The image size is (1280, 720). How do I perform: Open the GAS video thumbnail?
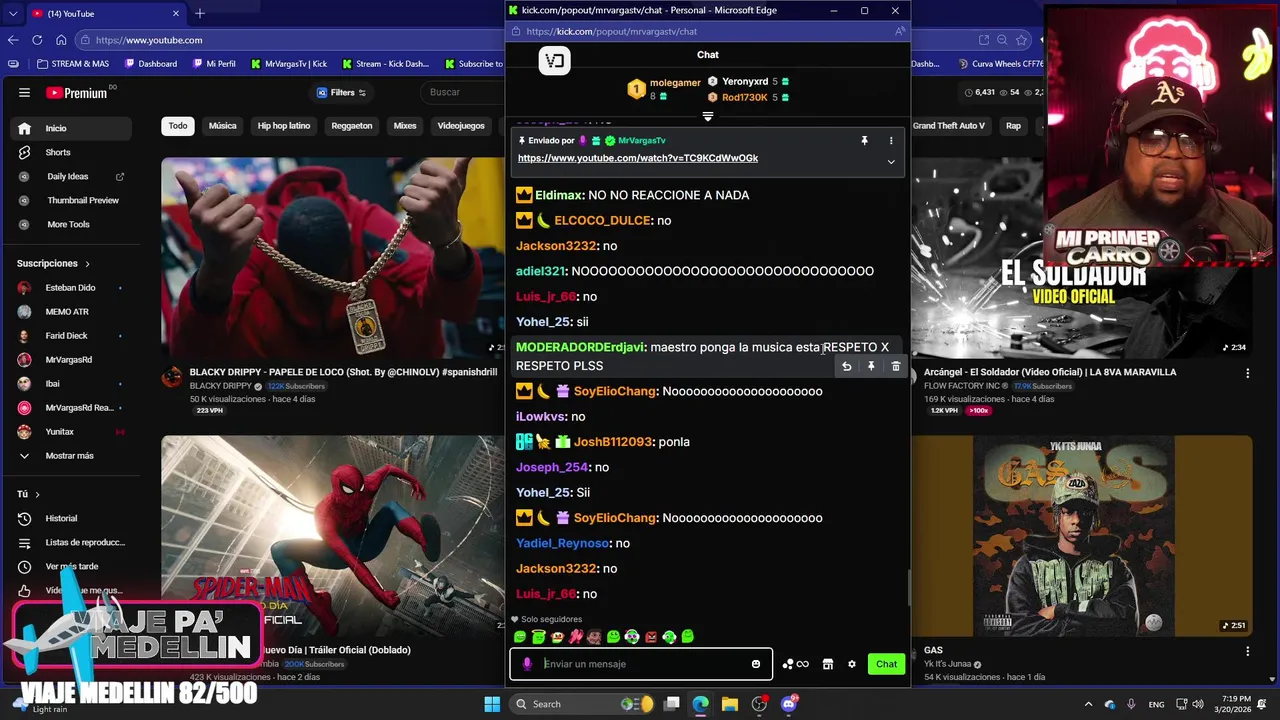point(1081,536)
